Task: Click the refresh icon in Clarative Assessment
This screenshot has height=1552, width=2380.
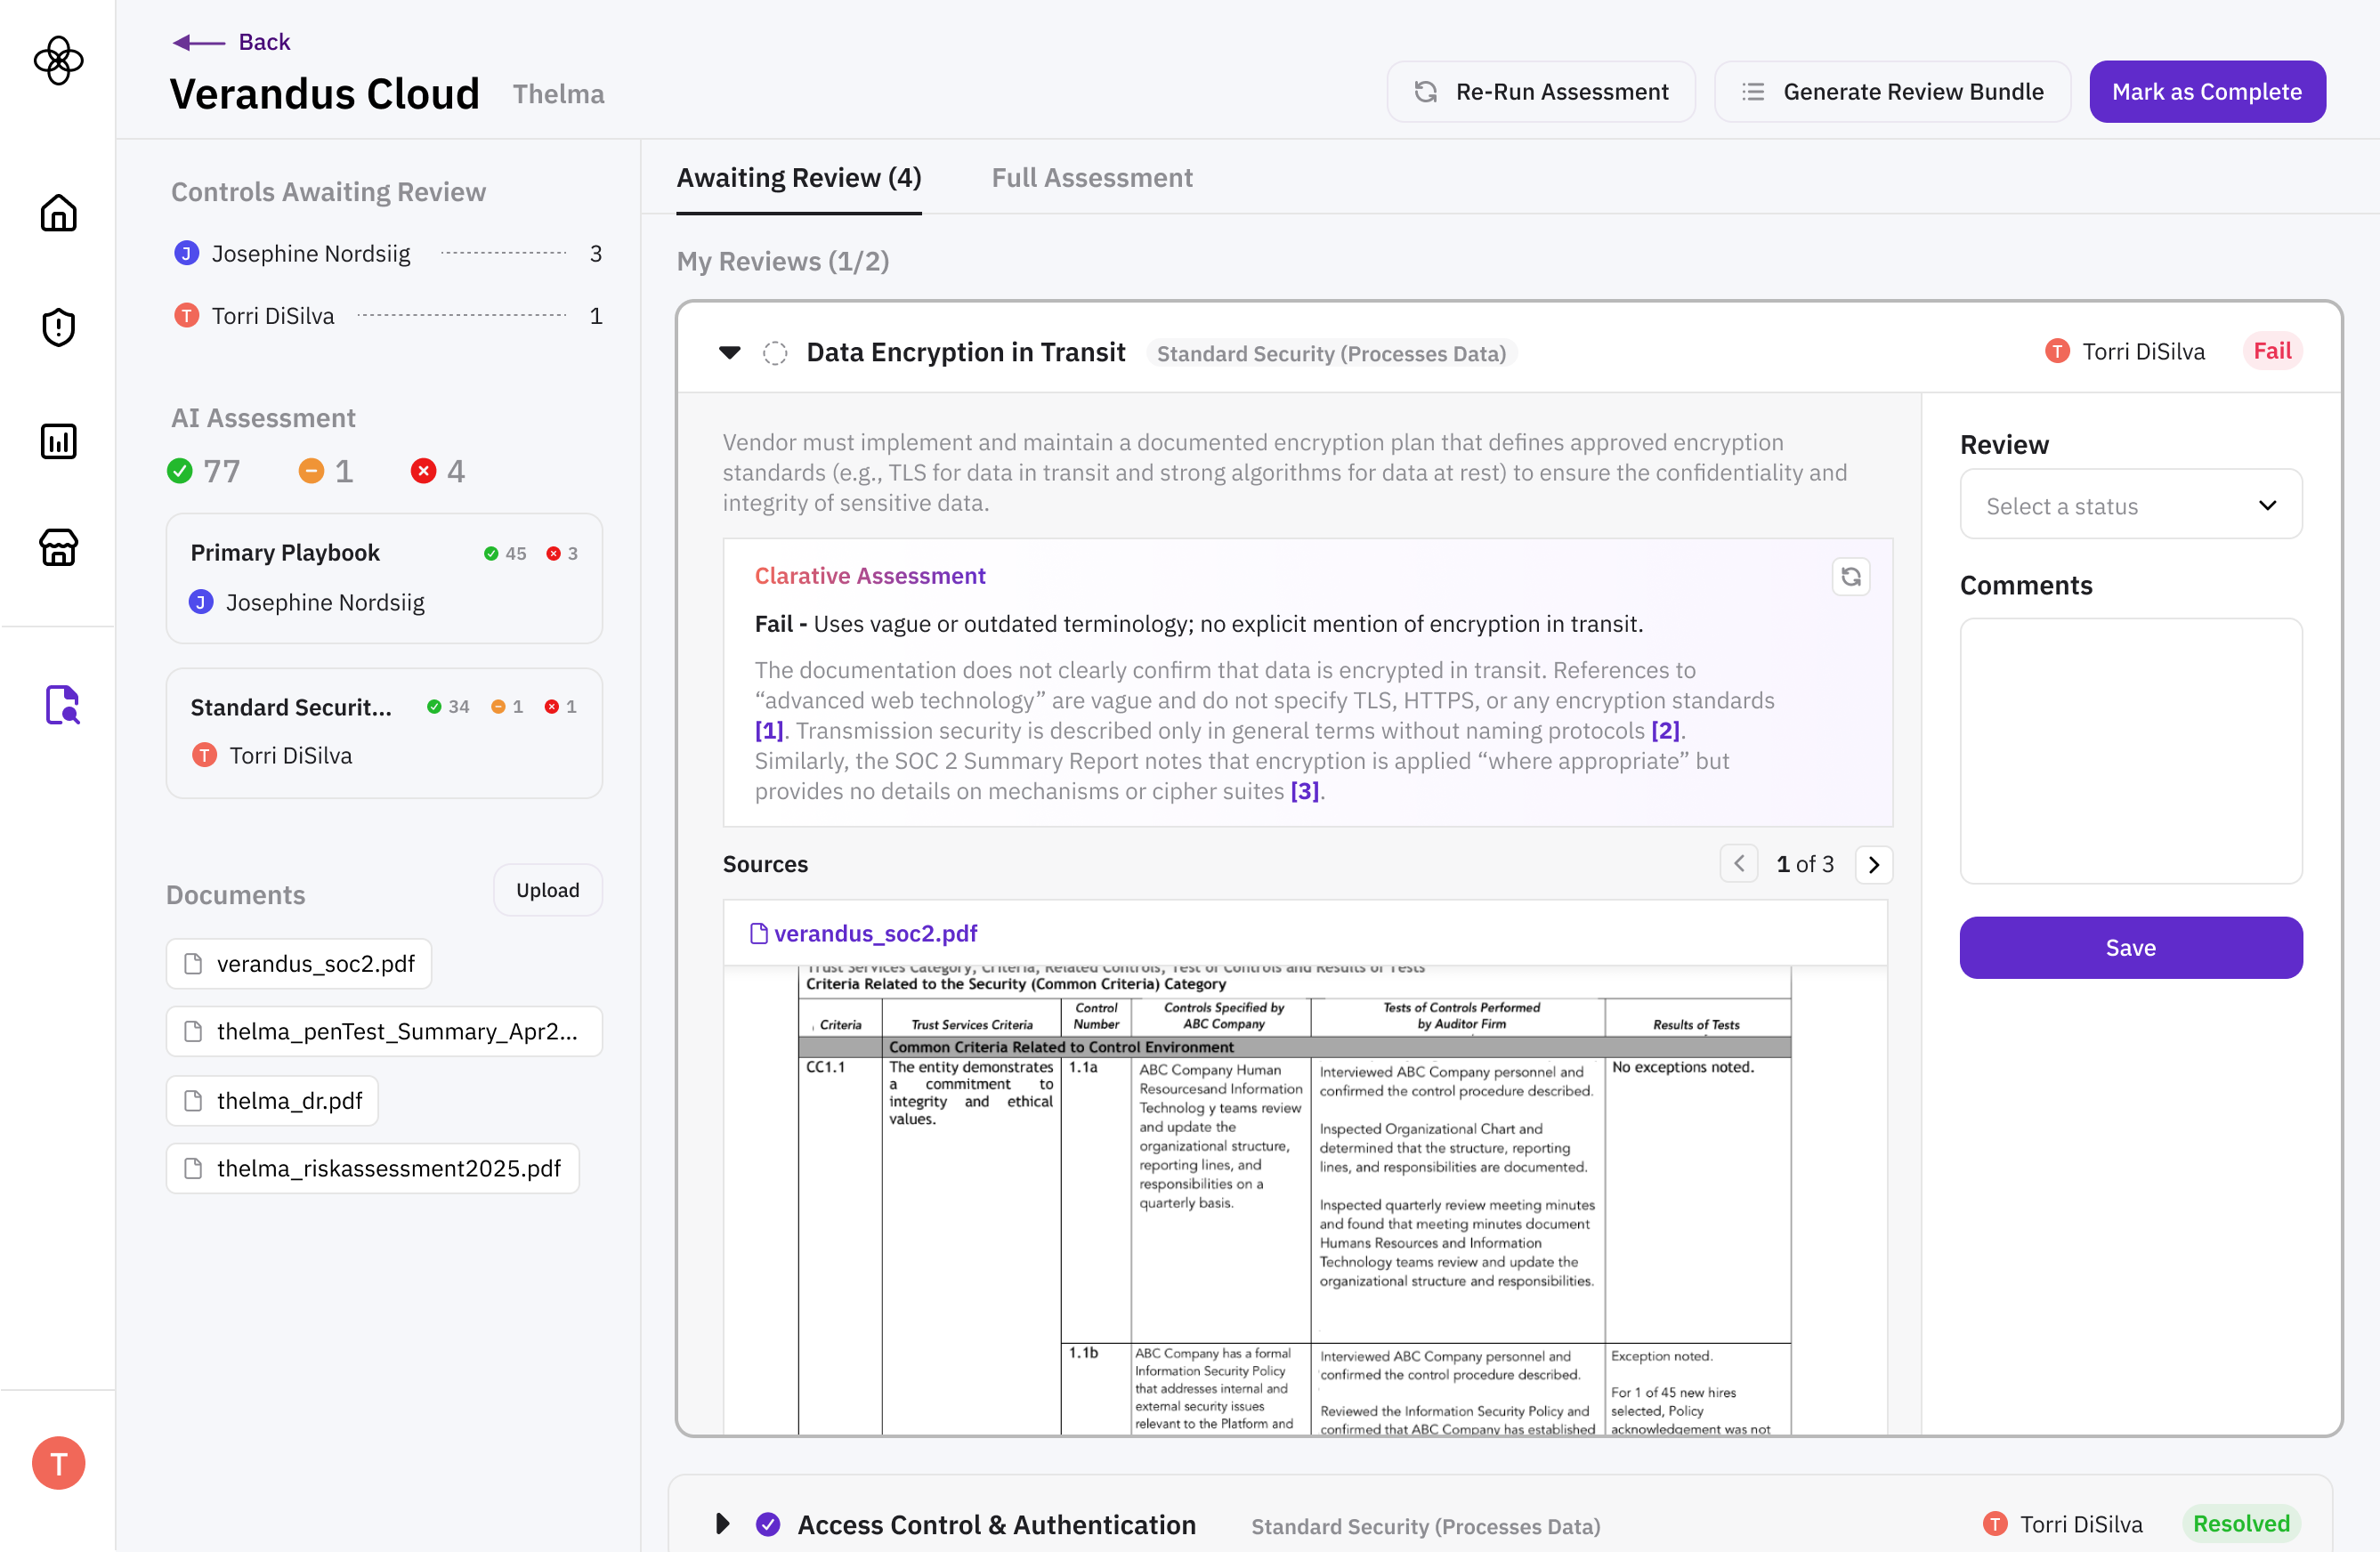Action: pyautogui.click(x=1850, y=577)
